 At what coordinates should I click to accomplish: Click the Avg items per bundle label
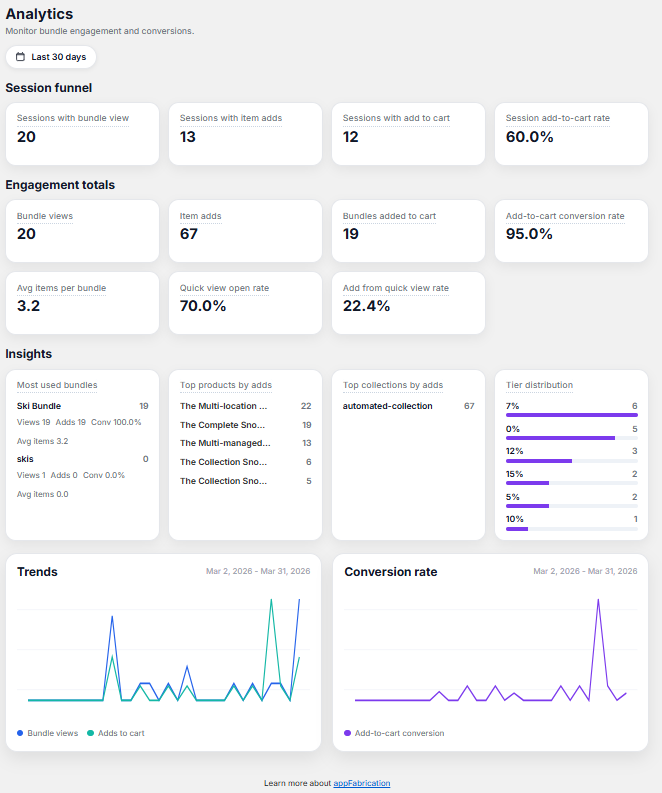[61, 288]
